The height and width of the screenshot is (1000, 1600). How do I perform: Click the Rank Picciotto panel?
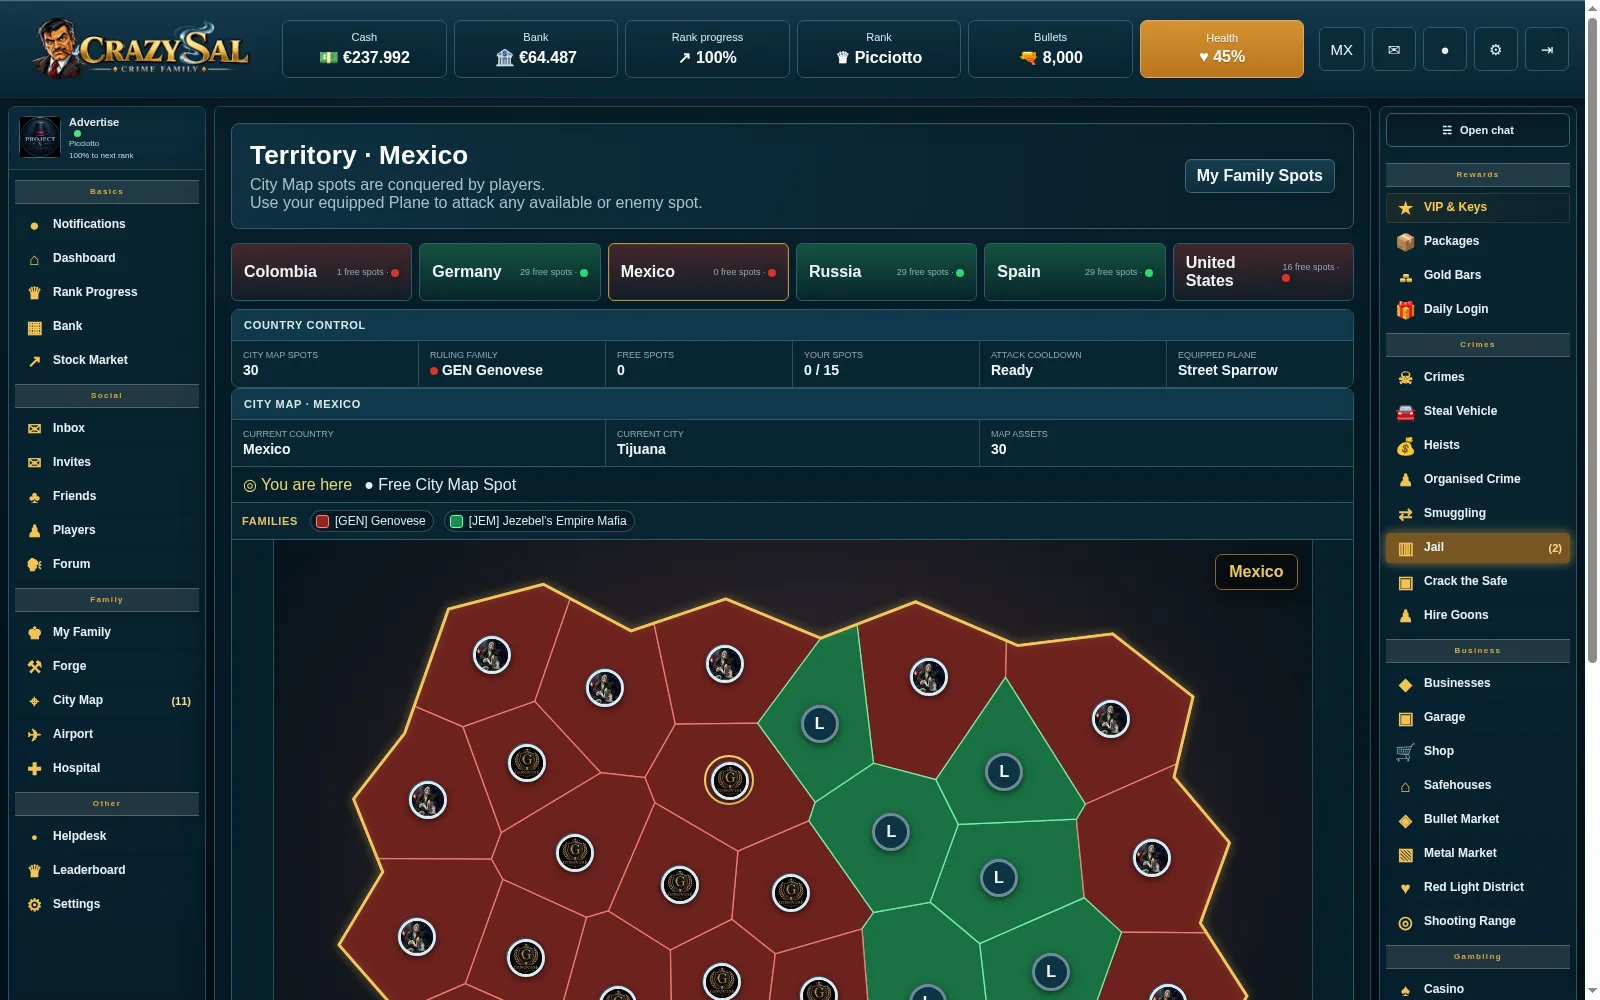pos(879,49)
